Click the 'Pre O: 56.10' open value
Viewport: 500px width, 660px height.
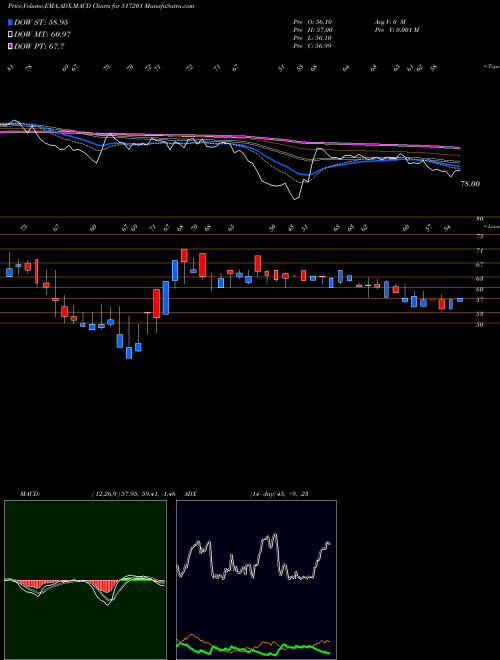[313, 22]
